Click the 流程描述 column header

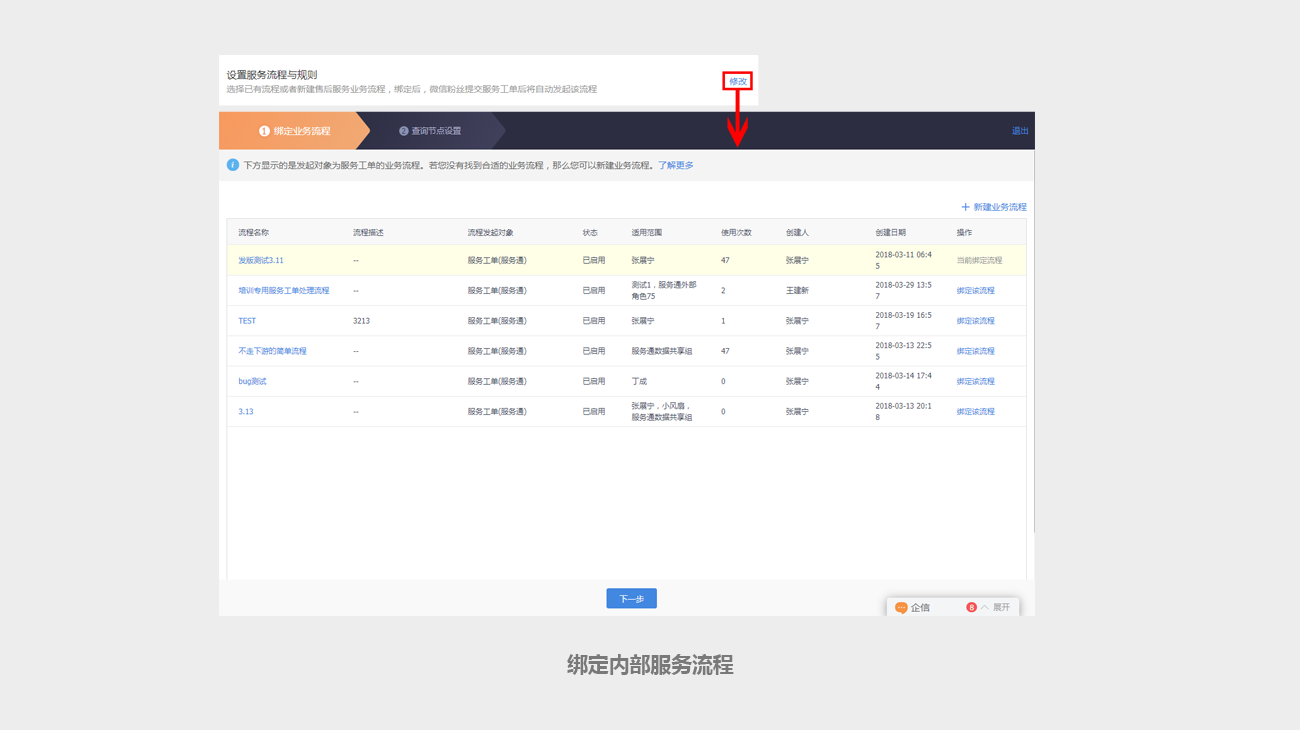click(369, 232)
